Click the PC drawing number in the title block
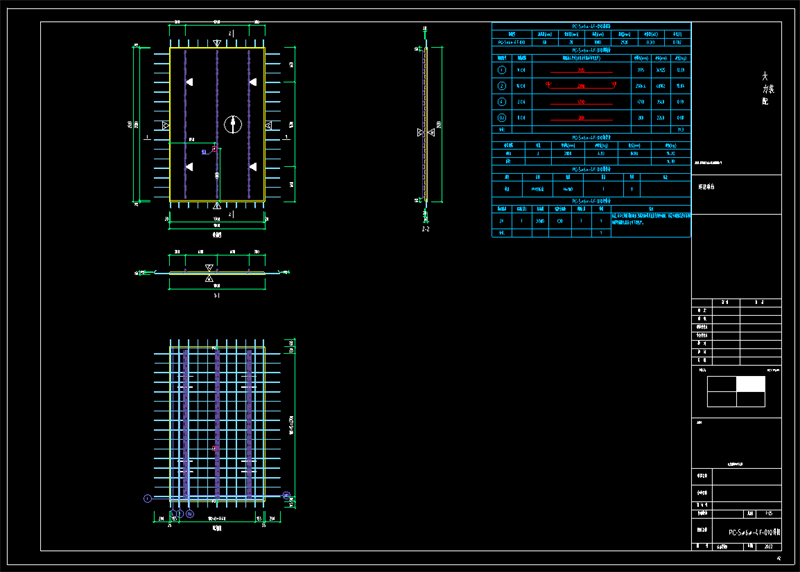800x572 pixels. click(755, 532)
